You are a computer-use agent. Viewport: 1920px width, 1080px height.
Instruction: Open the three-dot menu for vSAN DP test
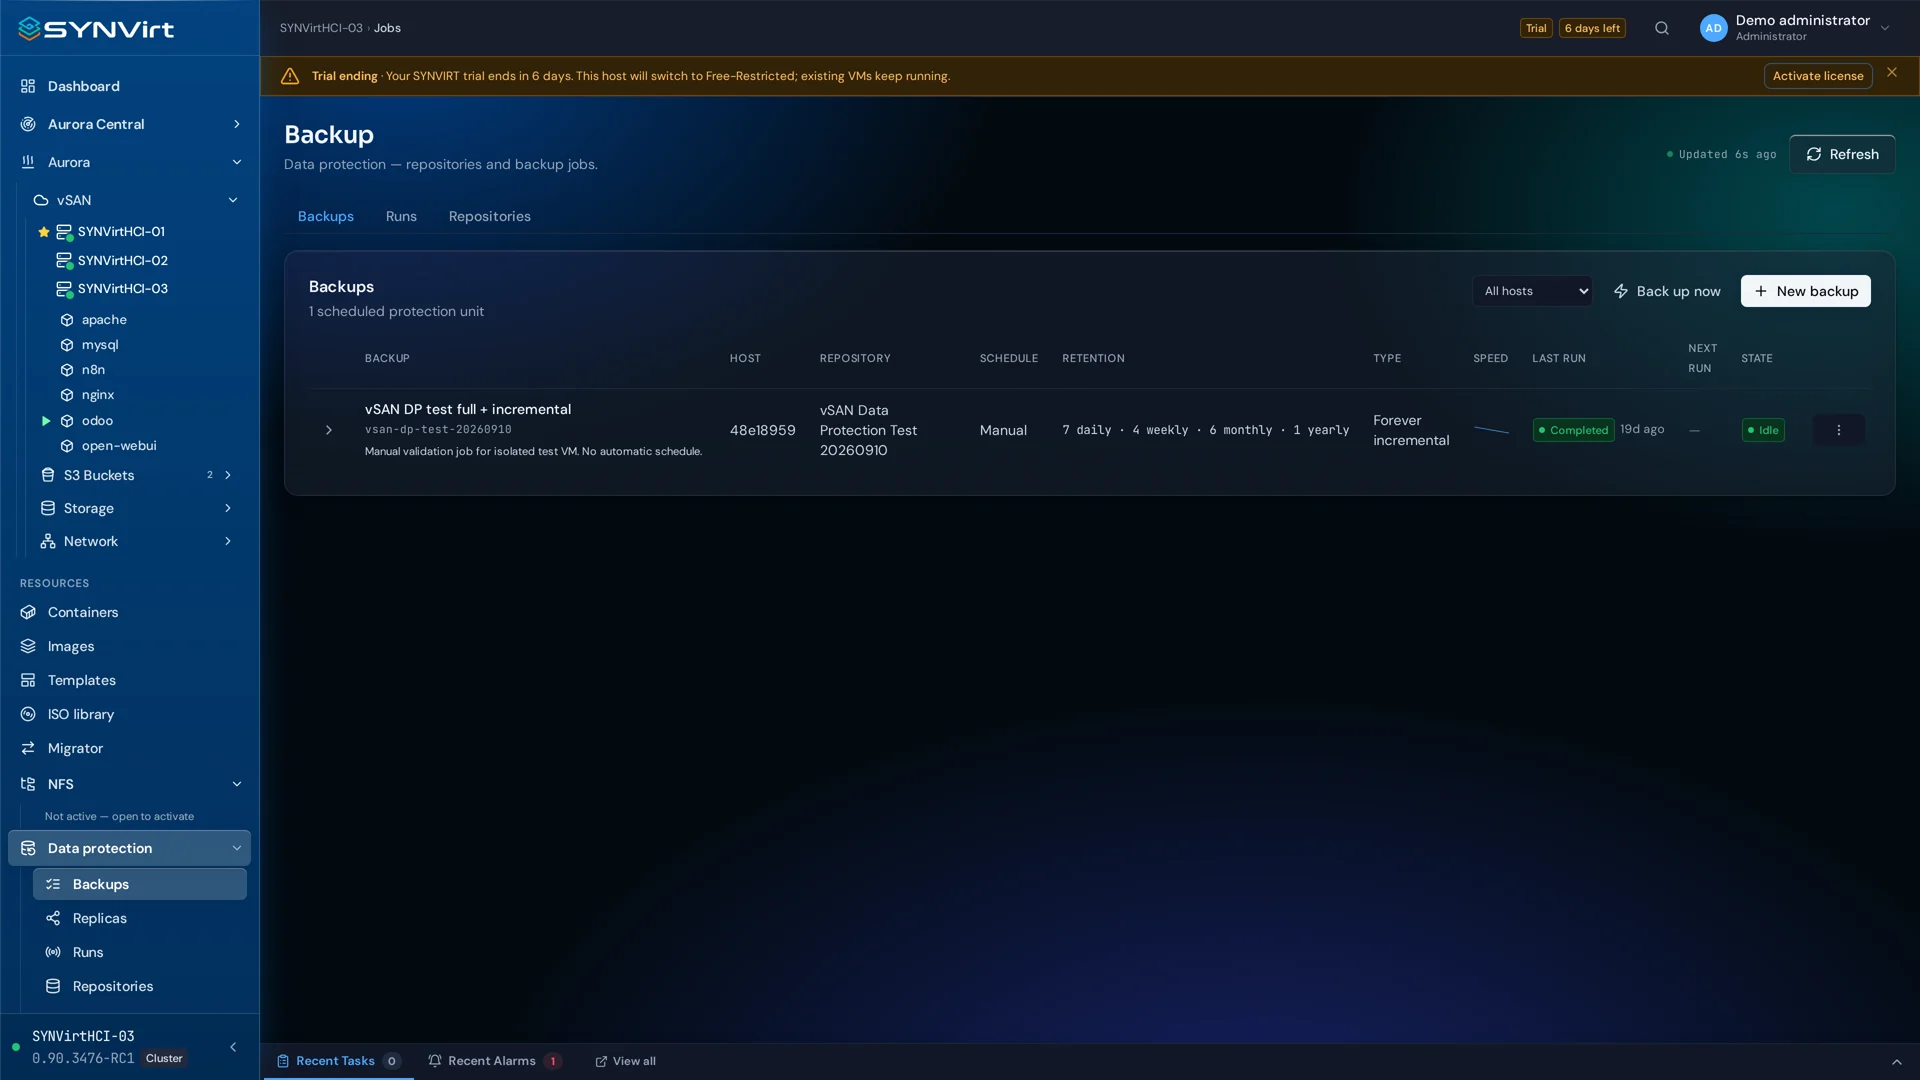1838,430
